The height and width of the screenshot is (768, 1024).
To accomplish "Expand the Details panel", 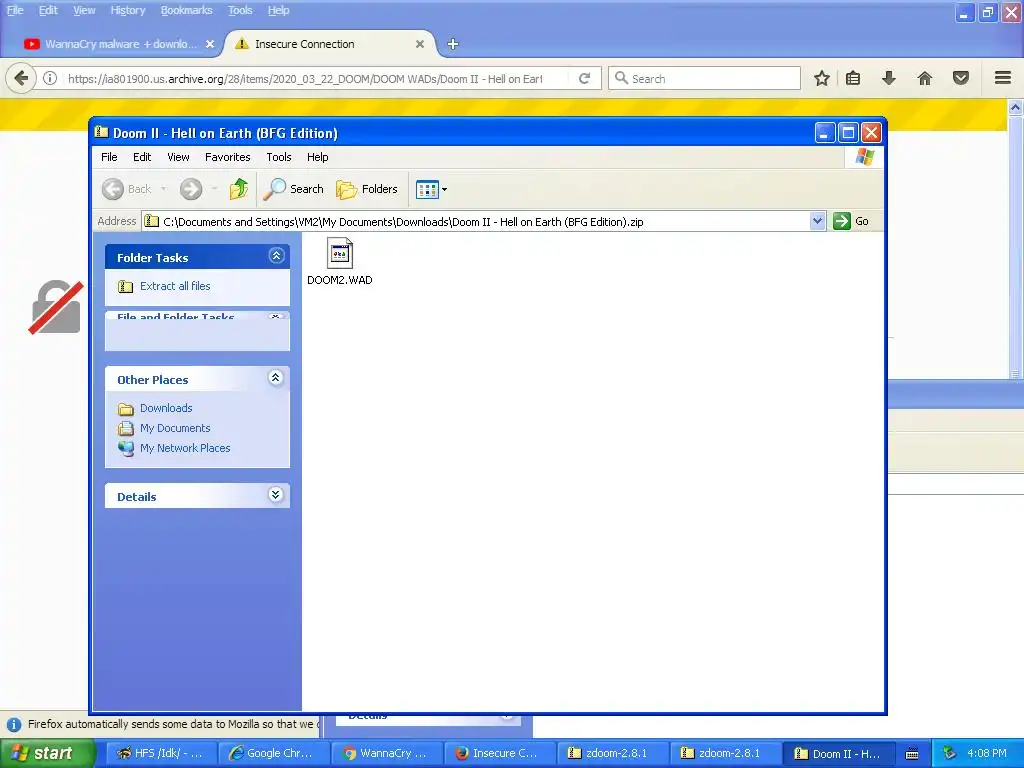I will 276,495.
